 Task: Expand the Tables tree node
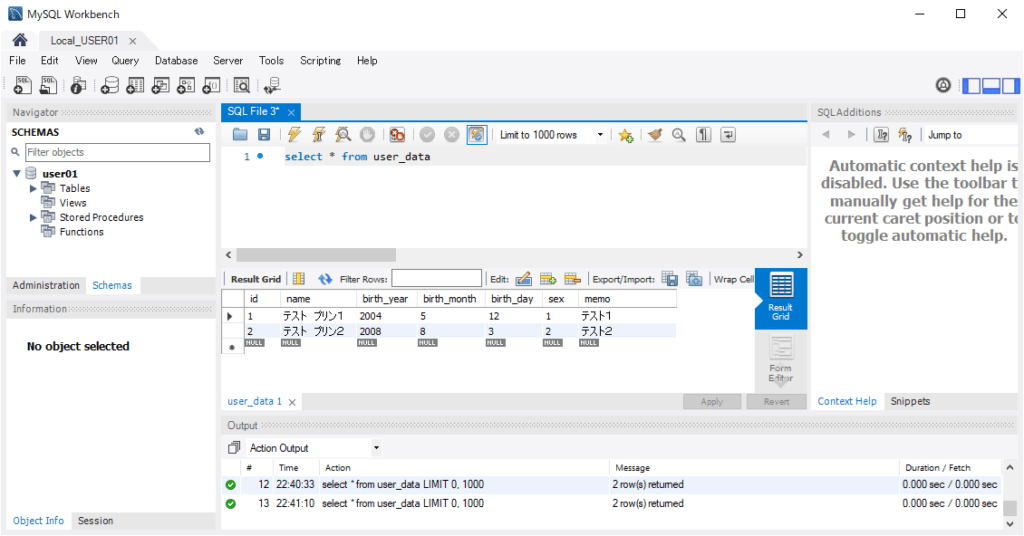34,188
